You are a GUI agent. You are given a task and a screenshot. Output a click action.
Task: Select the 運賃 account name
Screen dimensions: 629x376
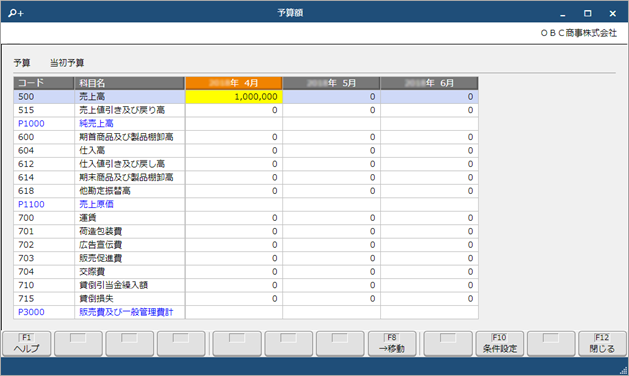pos(87,218)
